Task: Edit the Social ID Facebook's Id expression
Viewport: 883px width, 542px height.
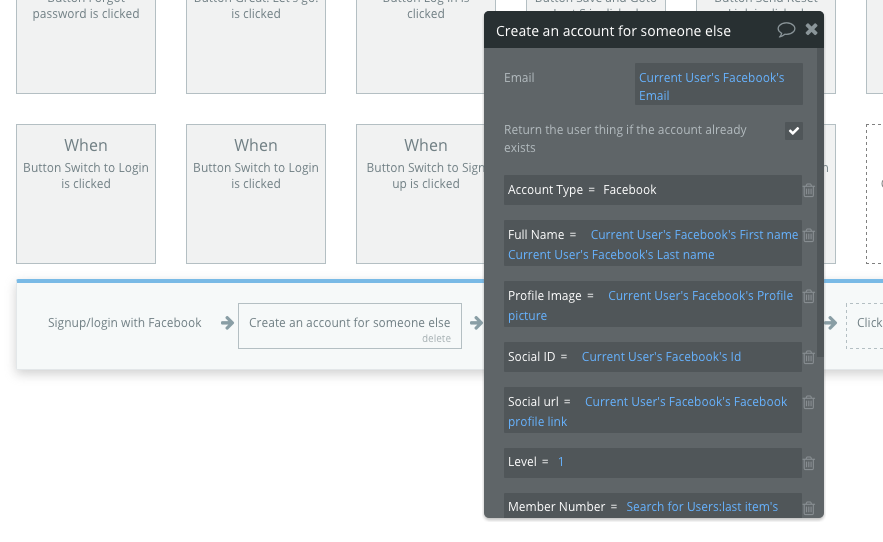Action: (661, 357)
